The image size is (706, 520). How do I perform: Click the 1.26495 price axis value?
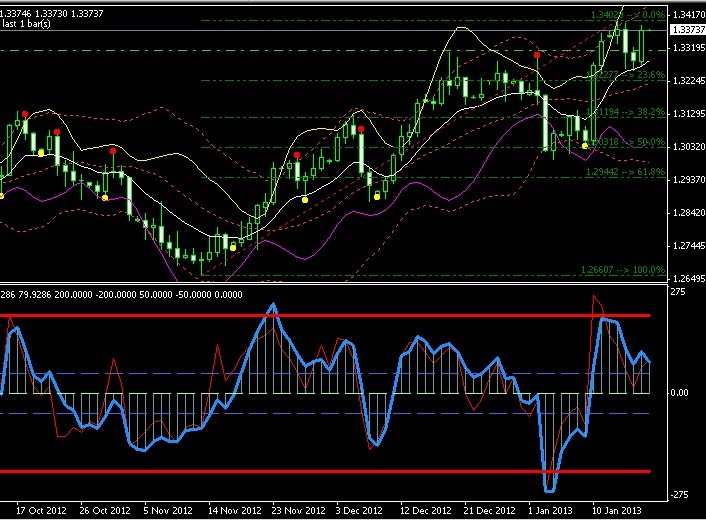689,279
